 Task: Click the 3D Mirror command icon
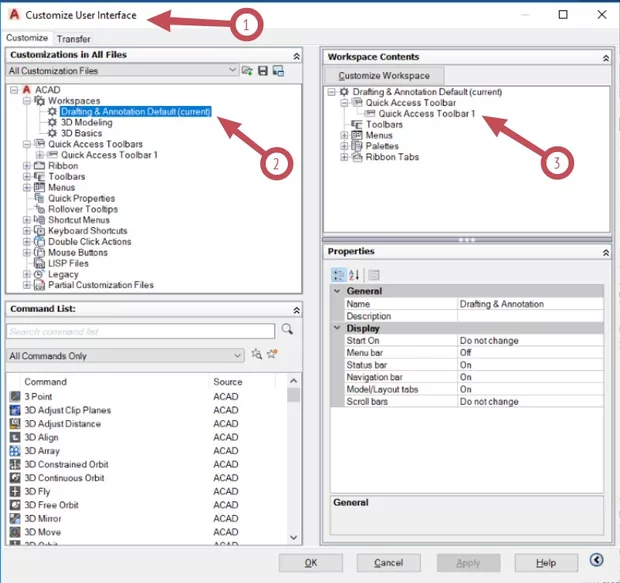(x=15, y=518)
